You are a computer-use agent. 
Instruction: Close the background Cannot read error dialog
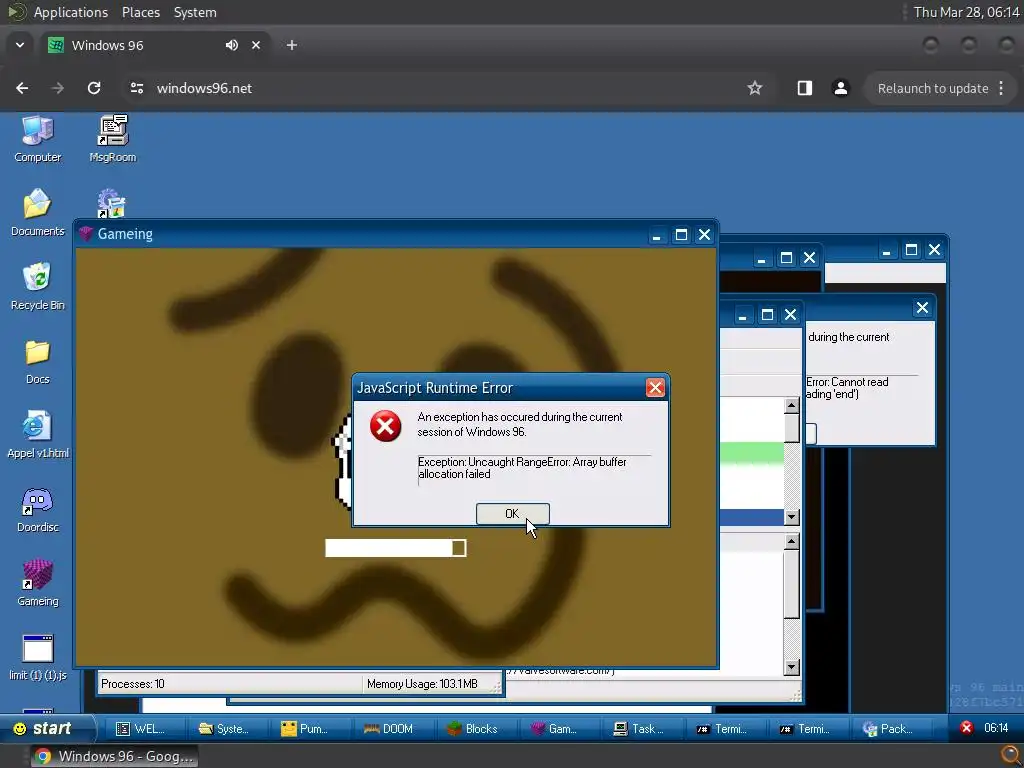click(922, 308)
